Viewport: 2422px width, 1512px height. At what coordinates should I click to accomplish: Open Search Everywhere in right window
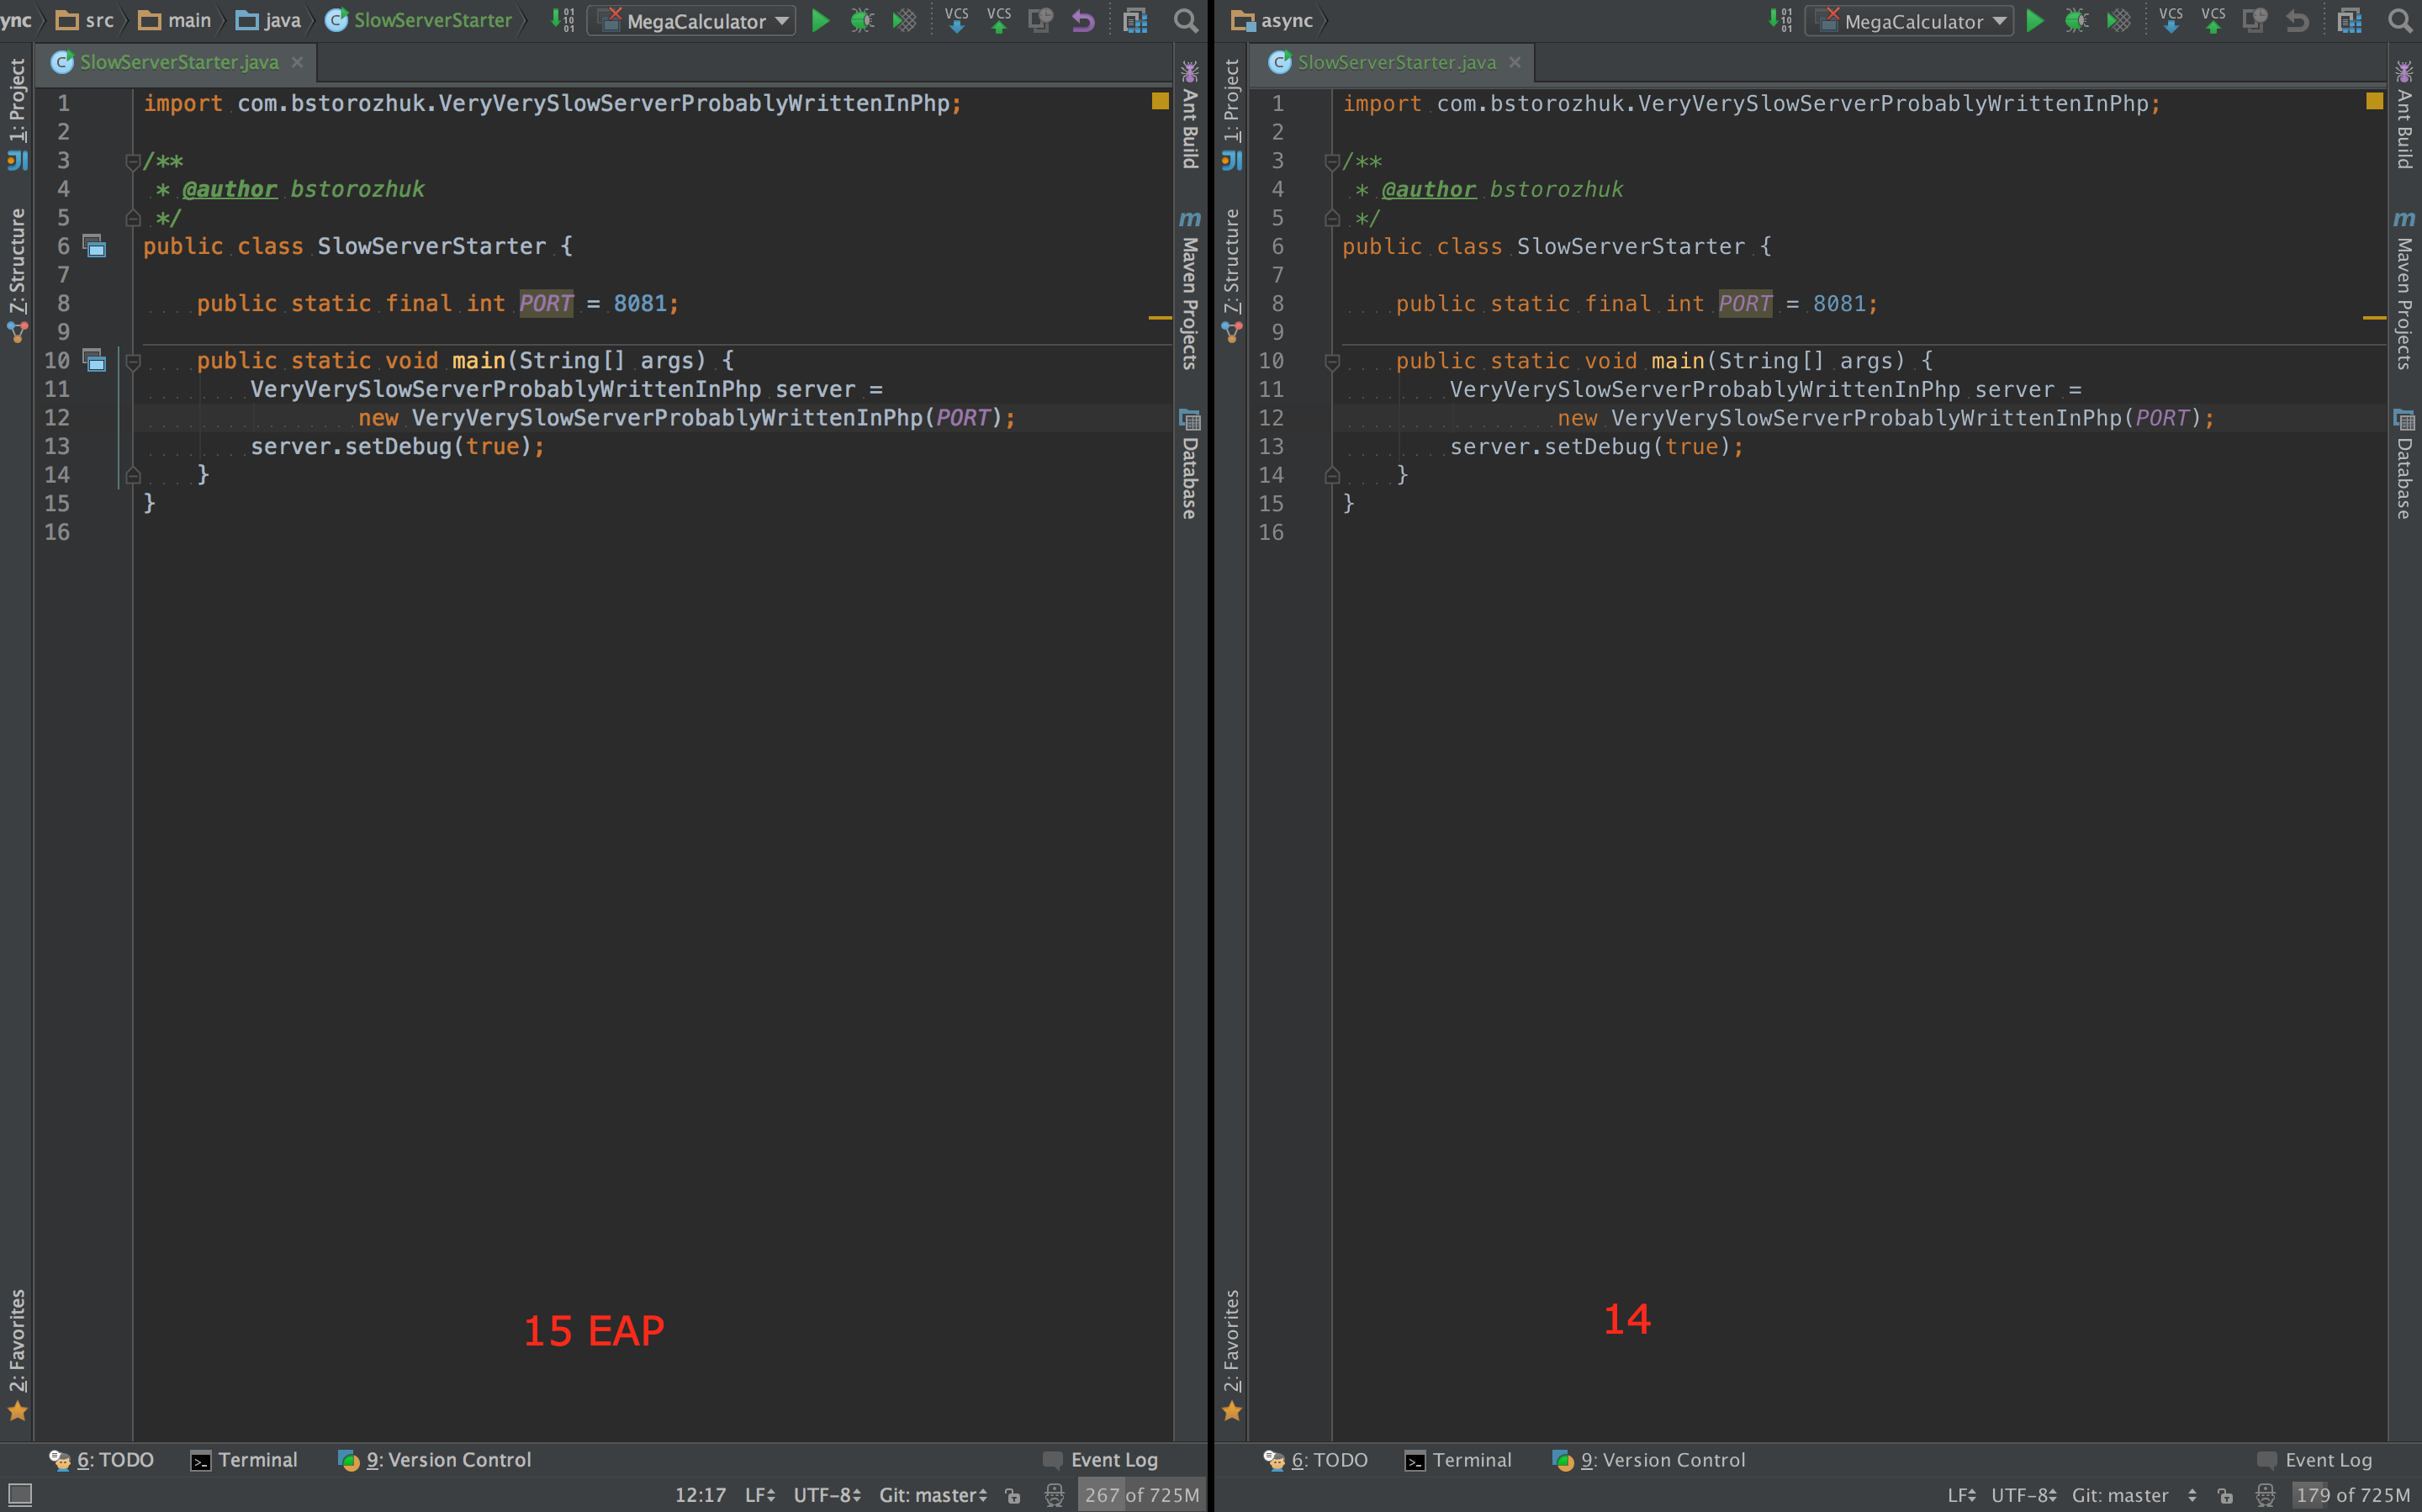[2400, 20]
